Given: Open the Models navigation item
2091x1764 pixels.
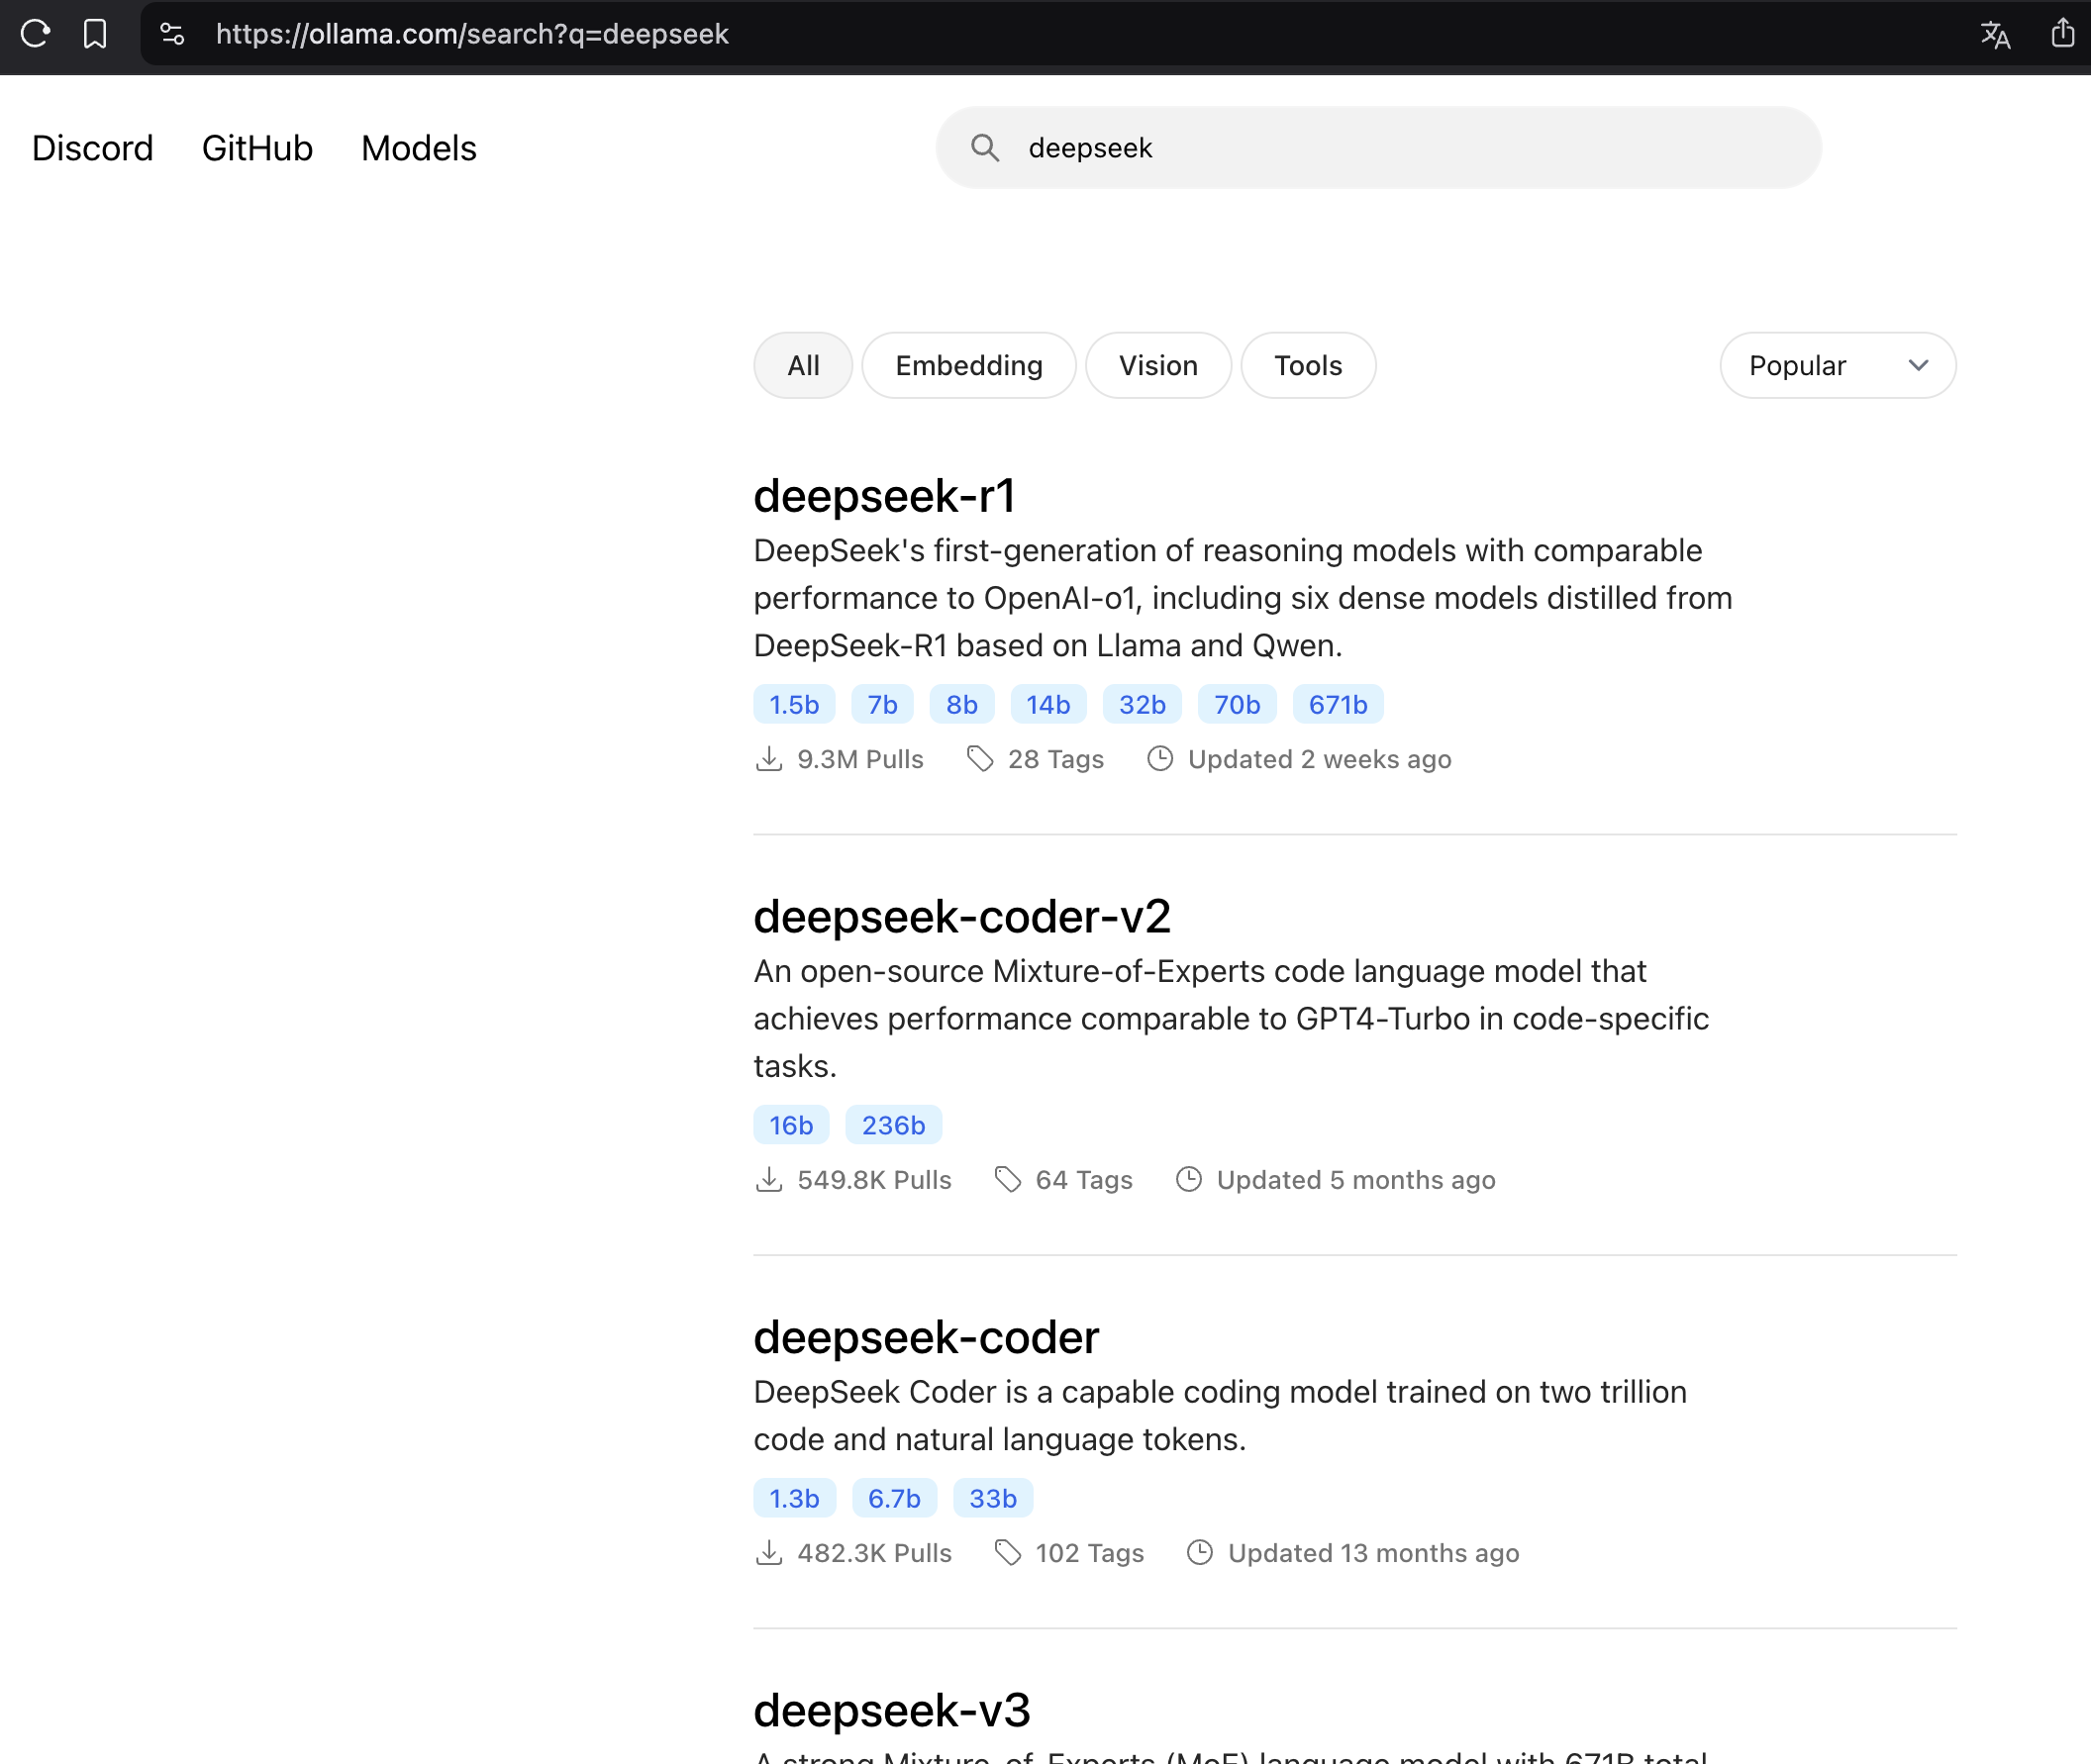Looking at the screenshot, I should coord(418,148).
